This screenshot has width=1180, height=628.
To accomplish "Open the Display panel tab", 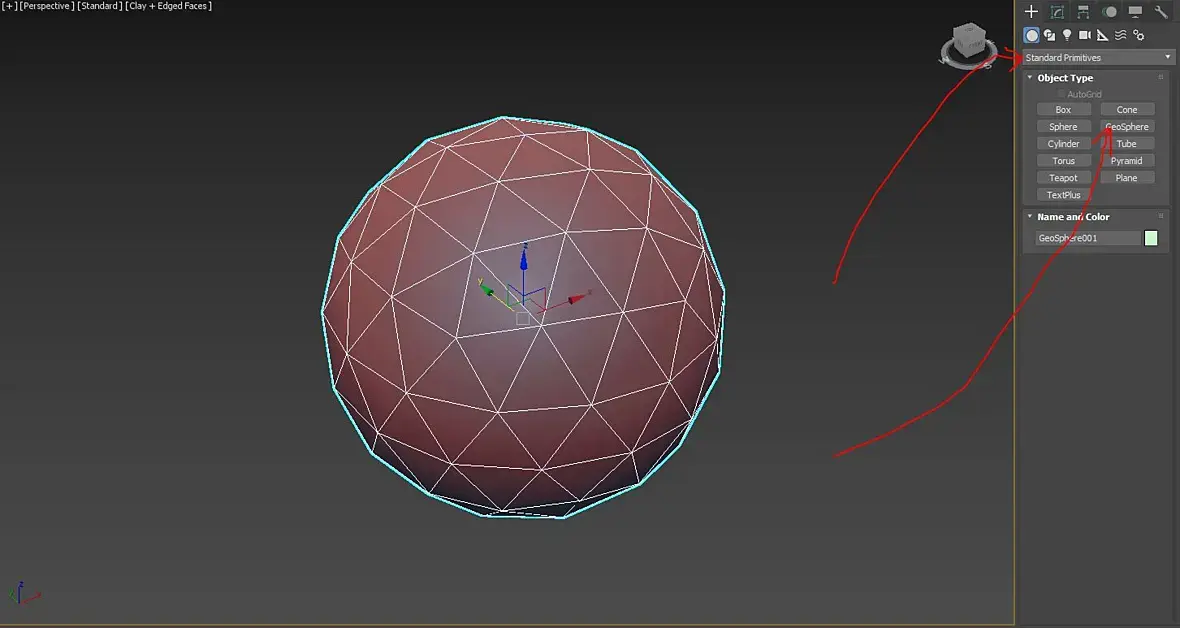I will coord(1135,11).
